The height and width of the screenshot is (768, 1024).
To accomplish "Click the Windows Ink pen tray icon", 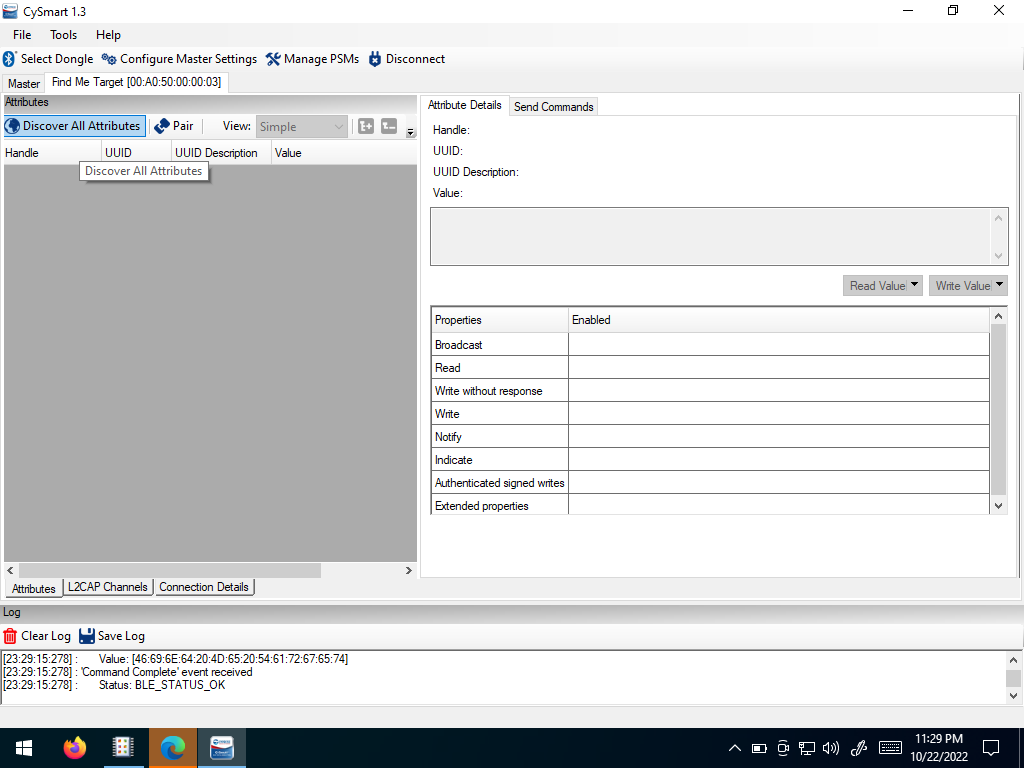I will (x=859, y=748).
